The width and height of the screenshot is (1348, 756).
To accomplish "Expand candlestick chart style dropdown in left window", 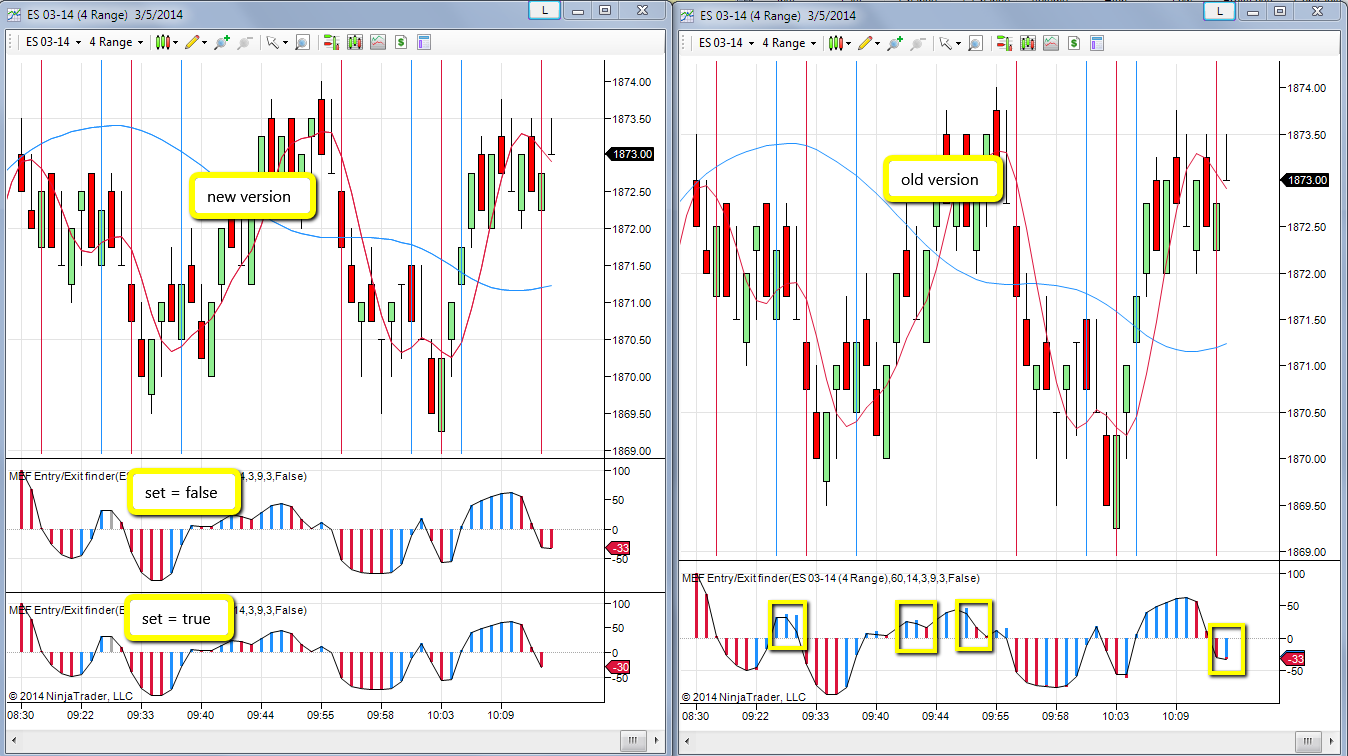I will pyautogui.click(x=176, y=42).
